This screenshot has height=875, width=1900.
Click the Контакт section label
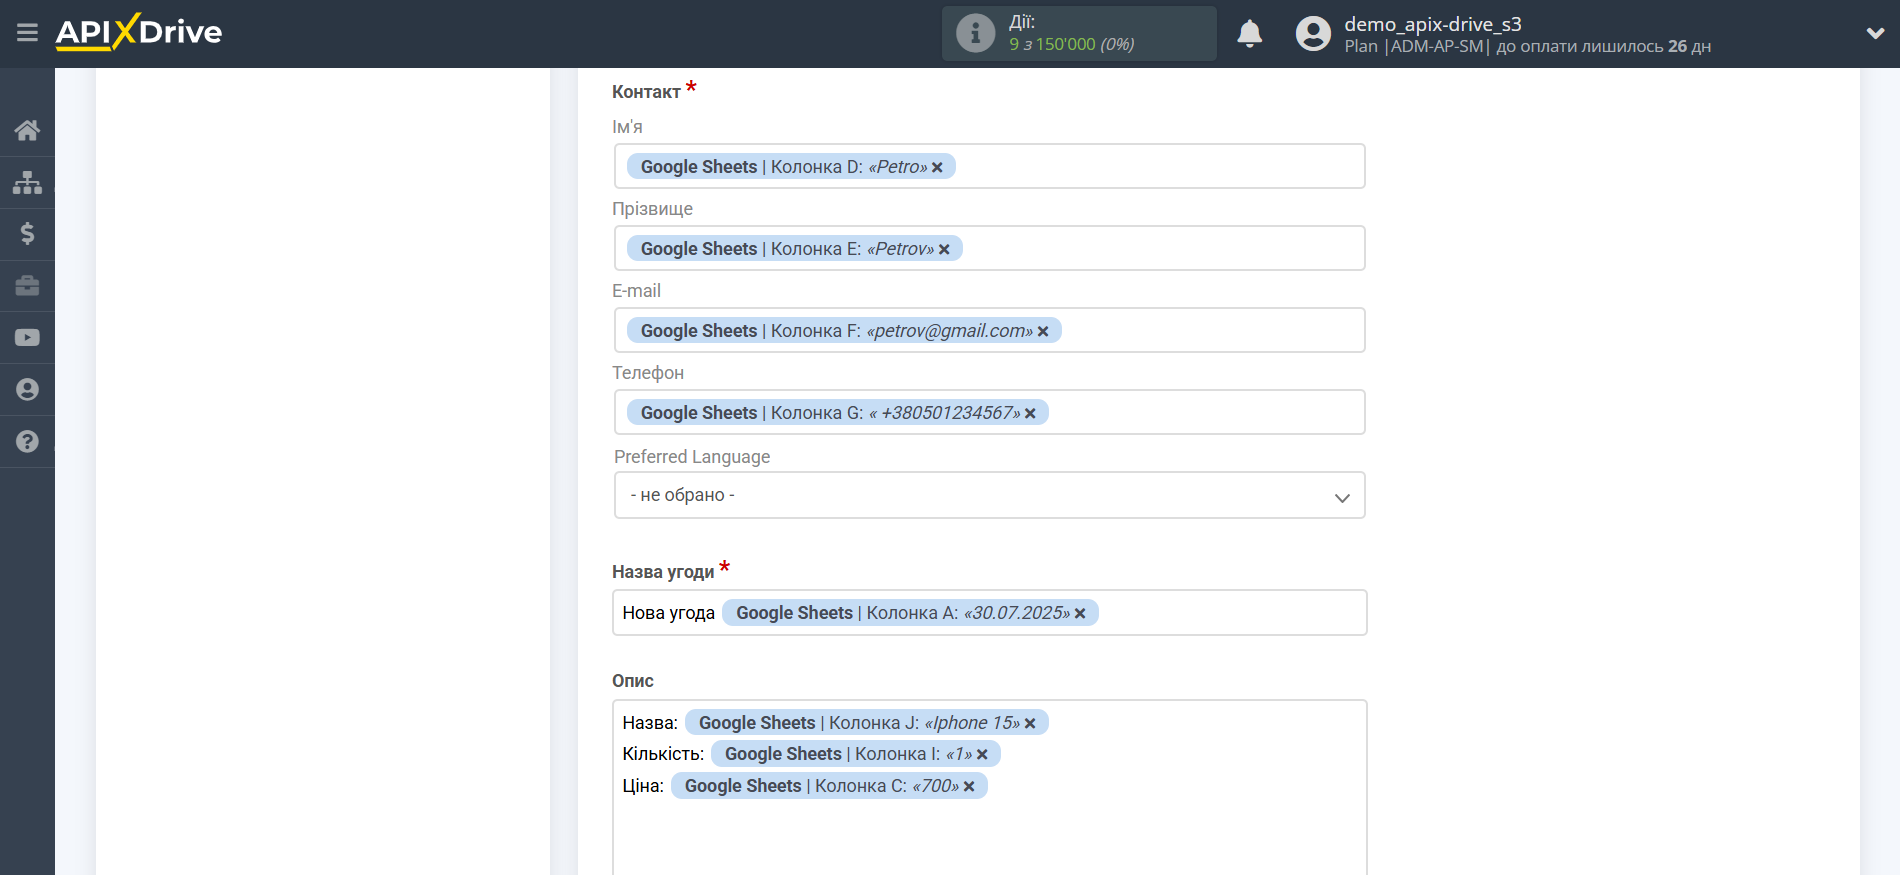[646, 92]
